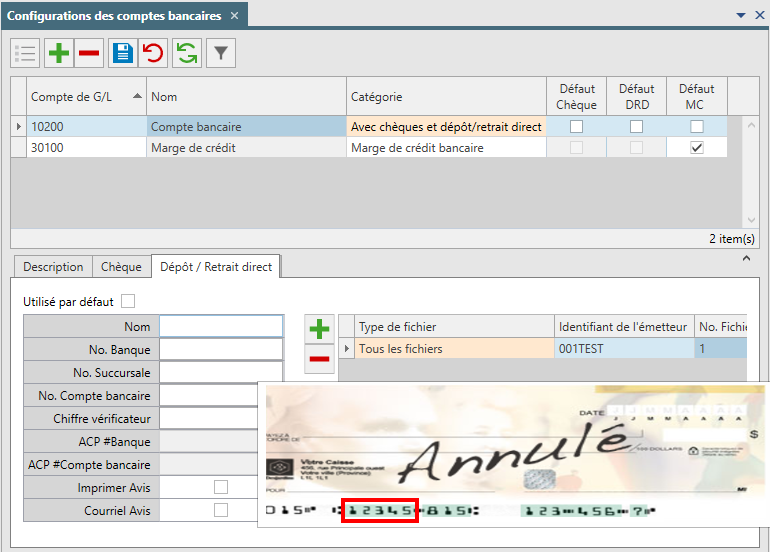Click the Type de fichier column header
The image size is (770, 552).
454,327
